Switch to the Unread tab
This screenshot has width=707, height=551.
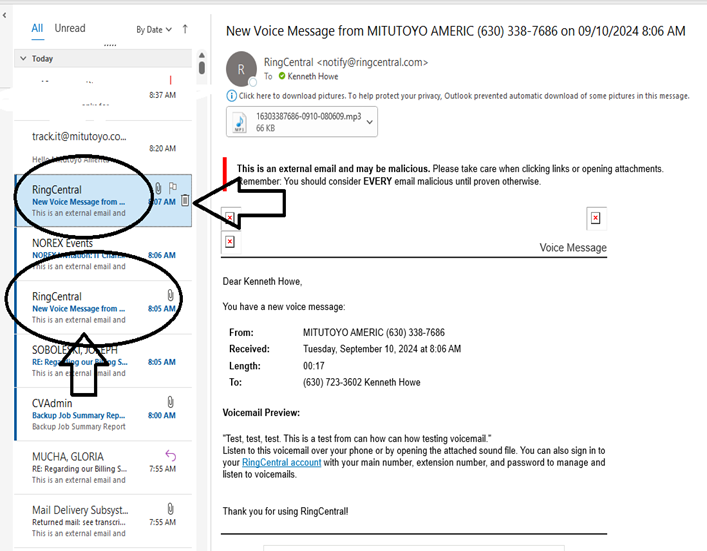coord(70,28)
